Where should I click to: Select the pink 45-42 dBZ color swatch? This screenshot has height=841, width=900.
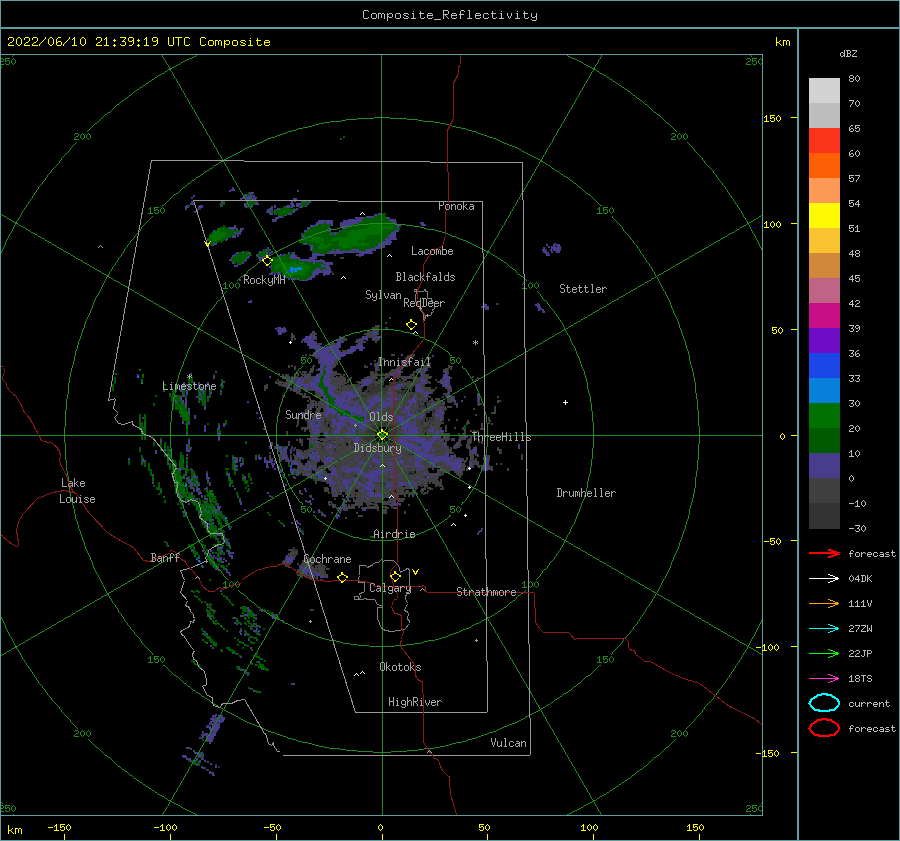tap(824, 290)
